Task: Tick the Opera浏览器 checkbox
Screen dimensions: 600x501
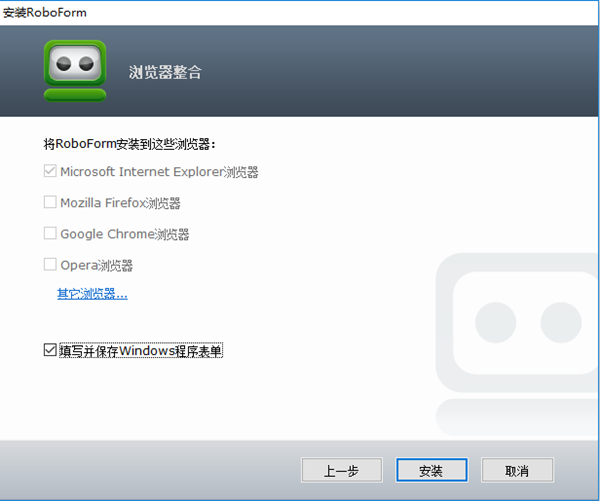Action: 50,265
